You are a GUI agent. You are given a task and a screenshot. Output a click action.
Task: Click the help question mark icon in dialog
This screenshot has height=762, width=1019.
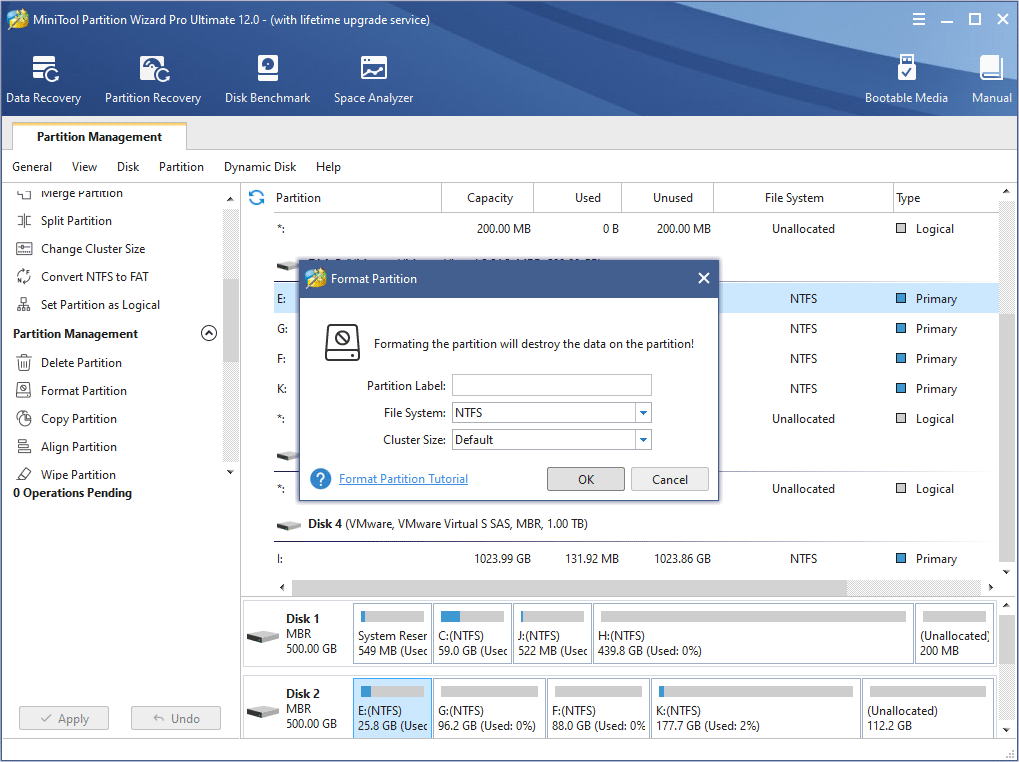click(320, 479)
